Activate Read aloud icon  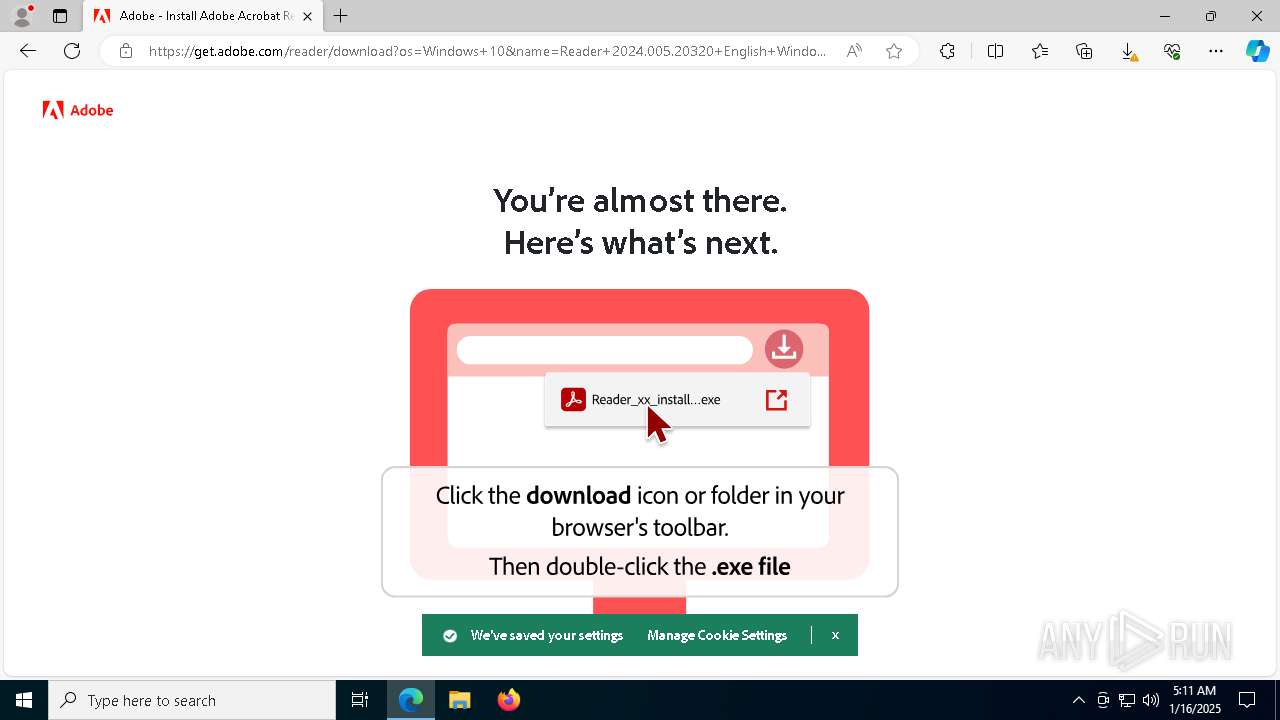(x=854, y=51)
